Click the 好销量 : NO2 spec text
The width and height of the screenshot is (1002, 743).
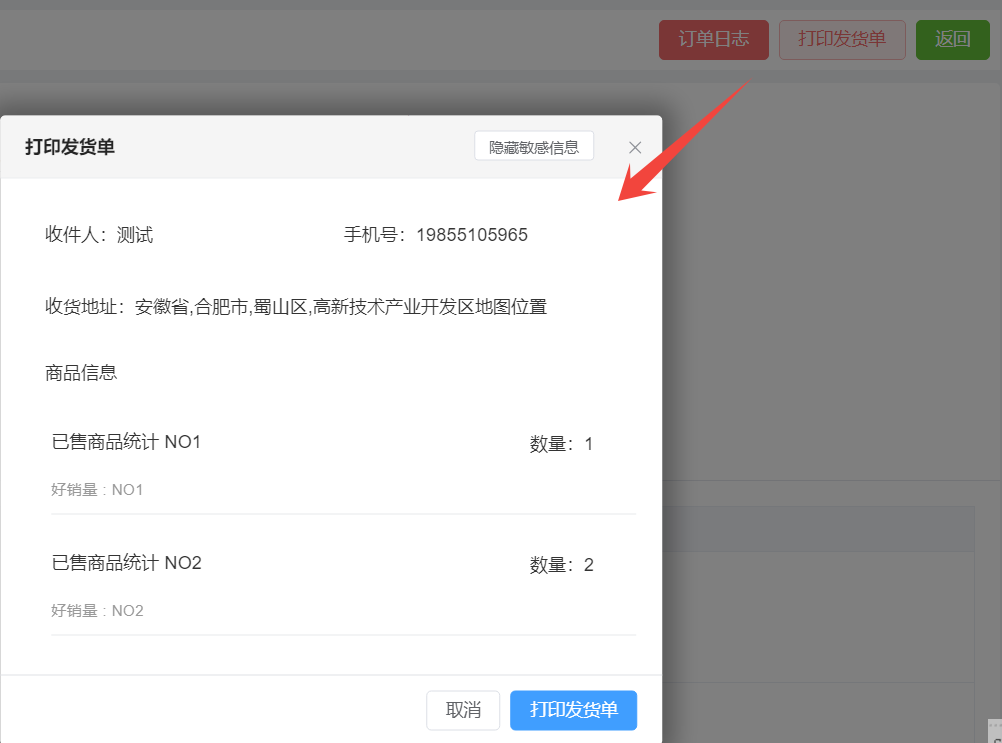coord(97,611)
